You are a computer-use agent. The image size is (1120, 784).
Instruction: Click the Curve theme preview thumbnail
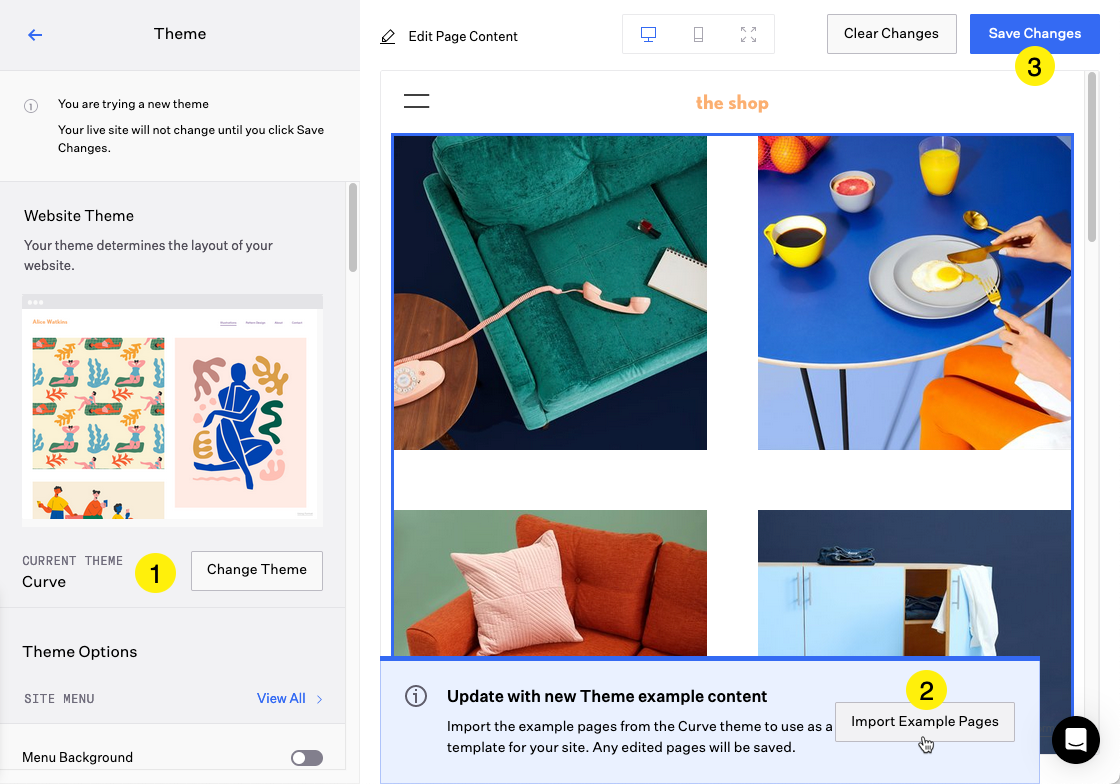[172, 410]
